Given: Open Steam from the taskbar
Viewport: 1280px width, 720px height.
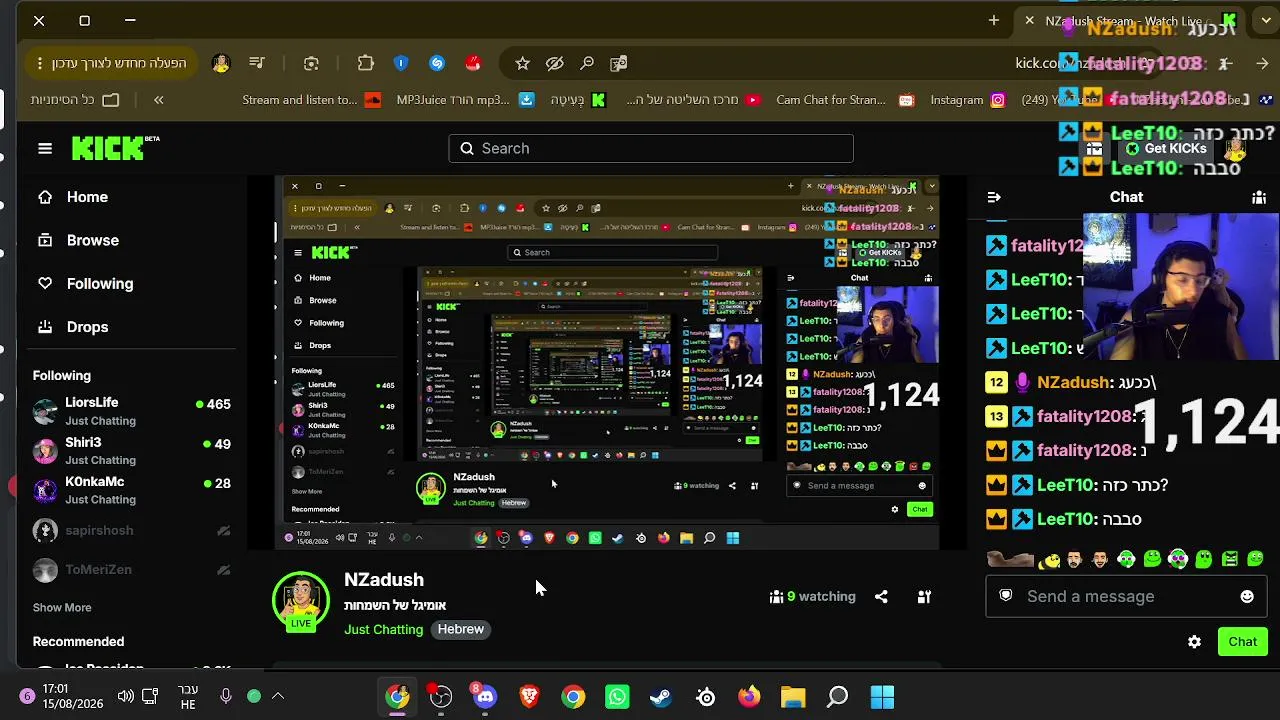Looking at the screenshot, I should (x=661, y=696).
